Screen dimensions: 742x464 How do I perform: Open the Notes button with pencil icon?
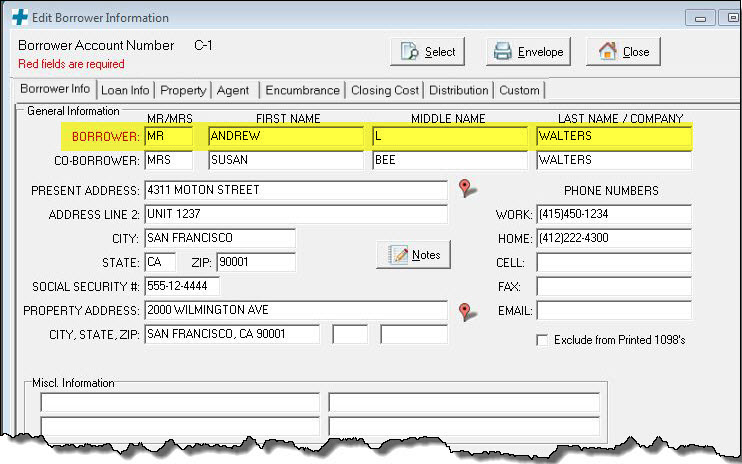(x=415, y=255)
